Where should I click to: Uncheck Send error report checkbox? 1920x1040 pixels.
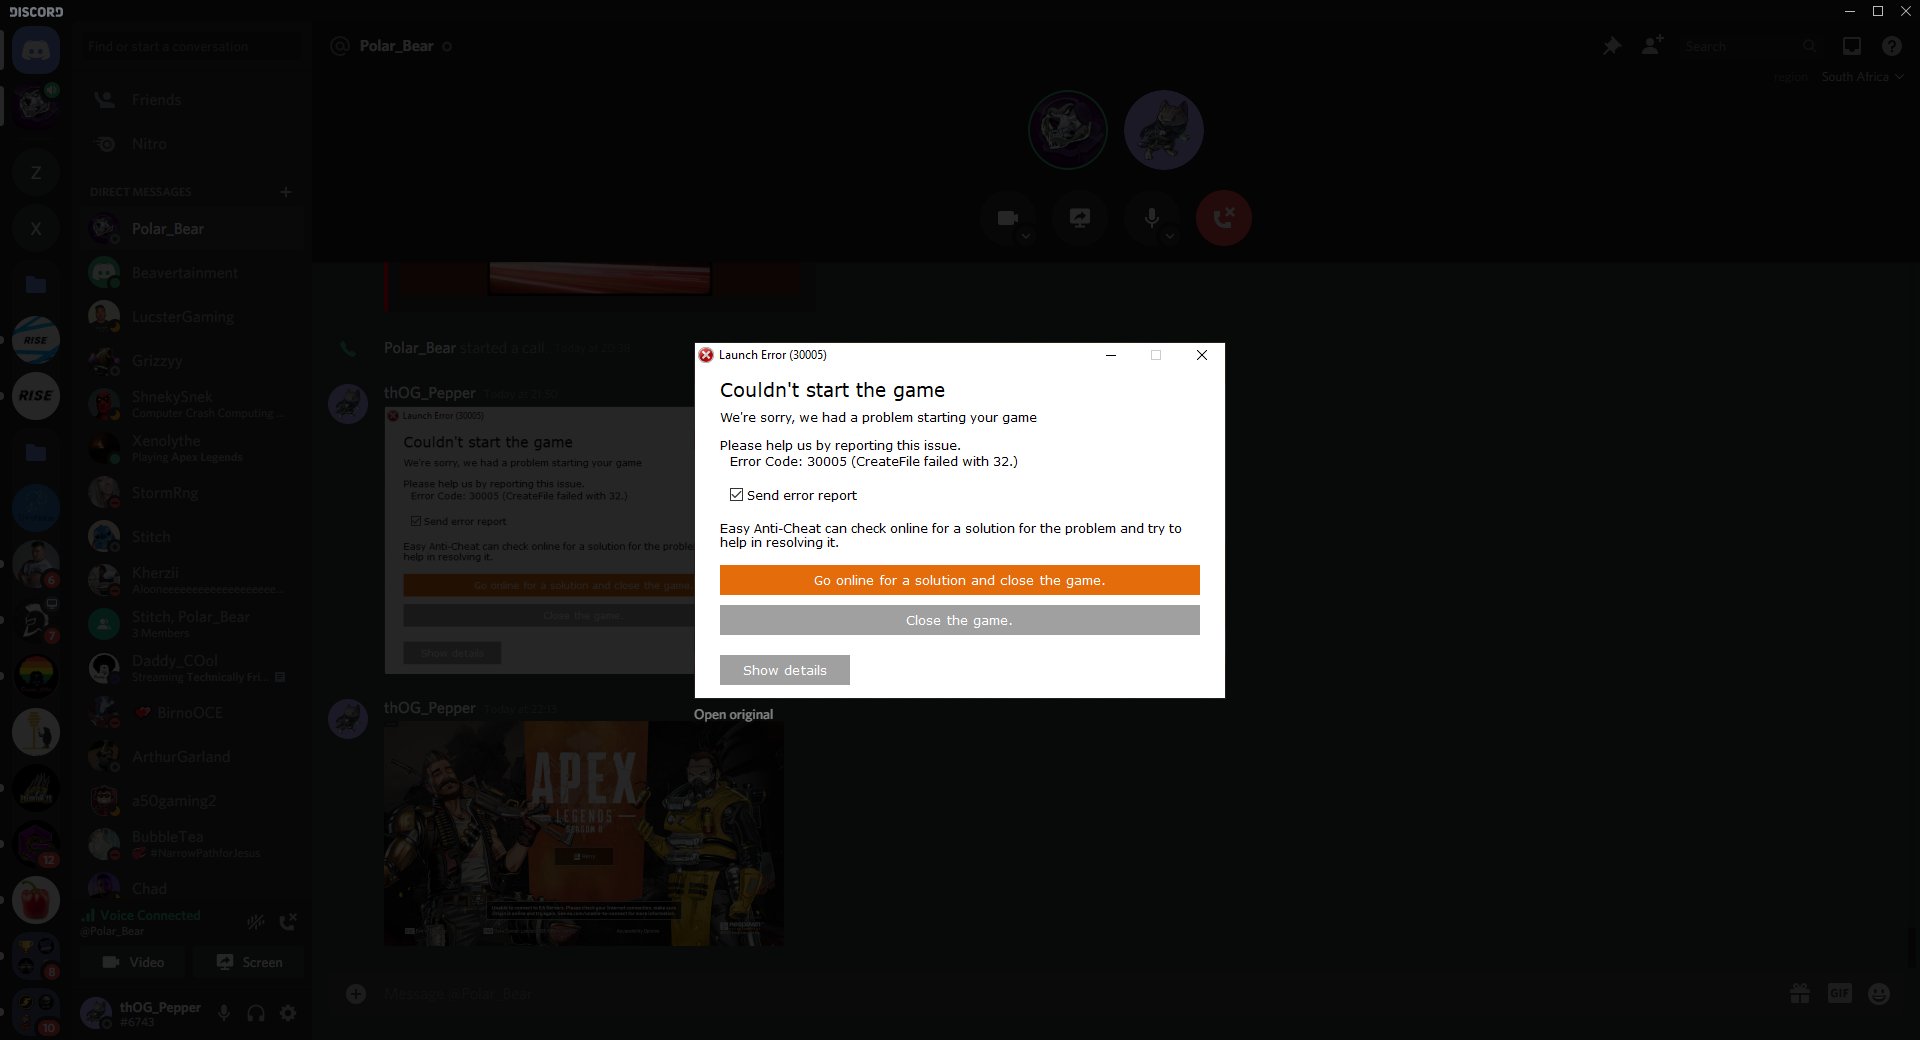[736, 495]
